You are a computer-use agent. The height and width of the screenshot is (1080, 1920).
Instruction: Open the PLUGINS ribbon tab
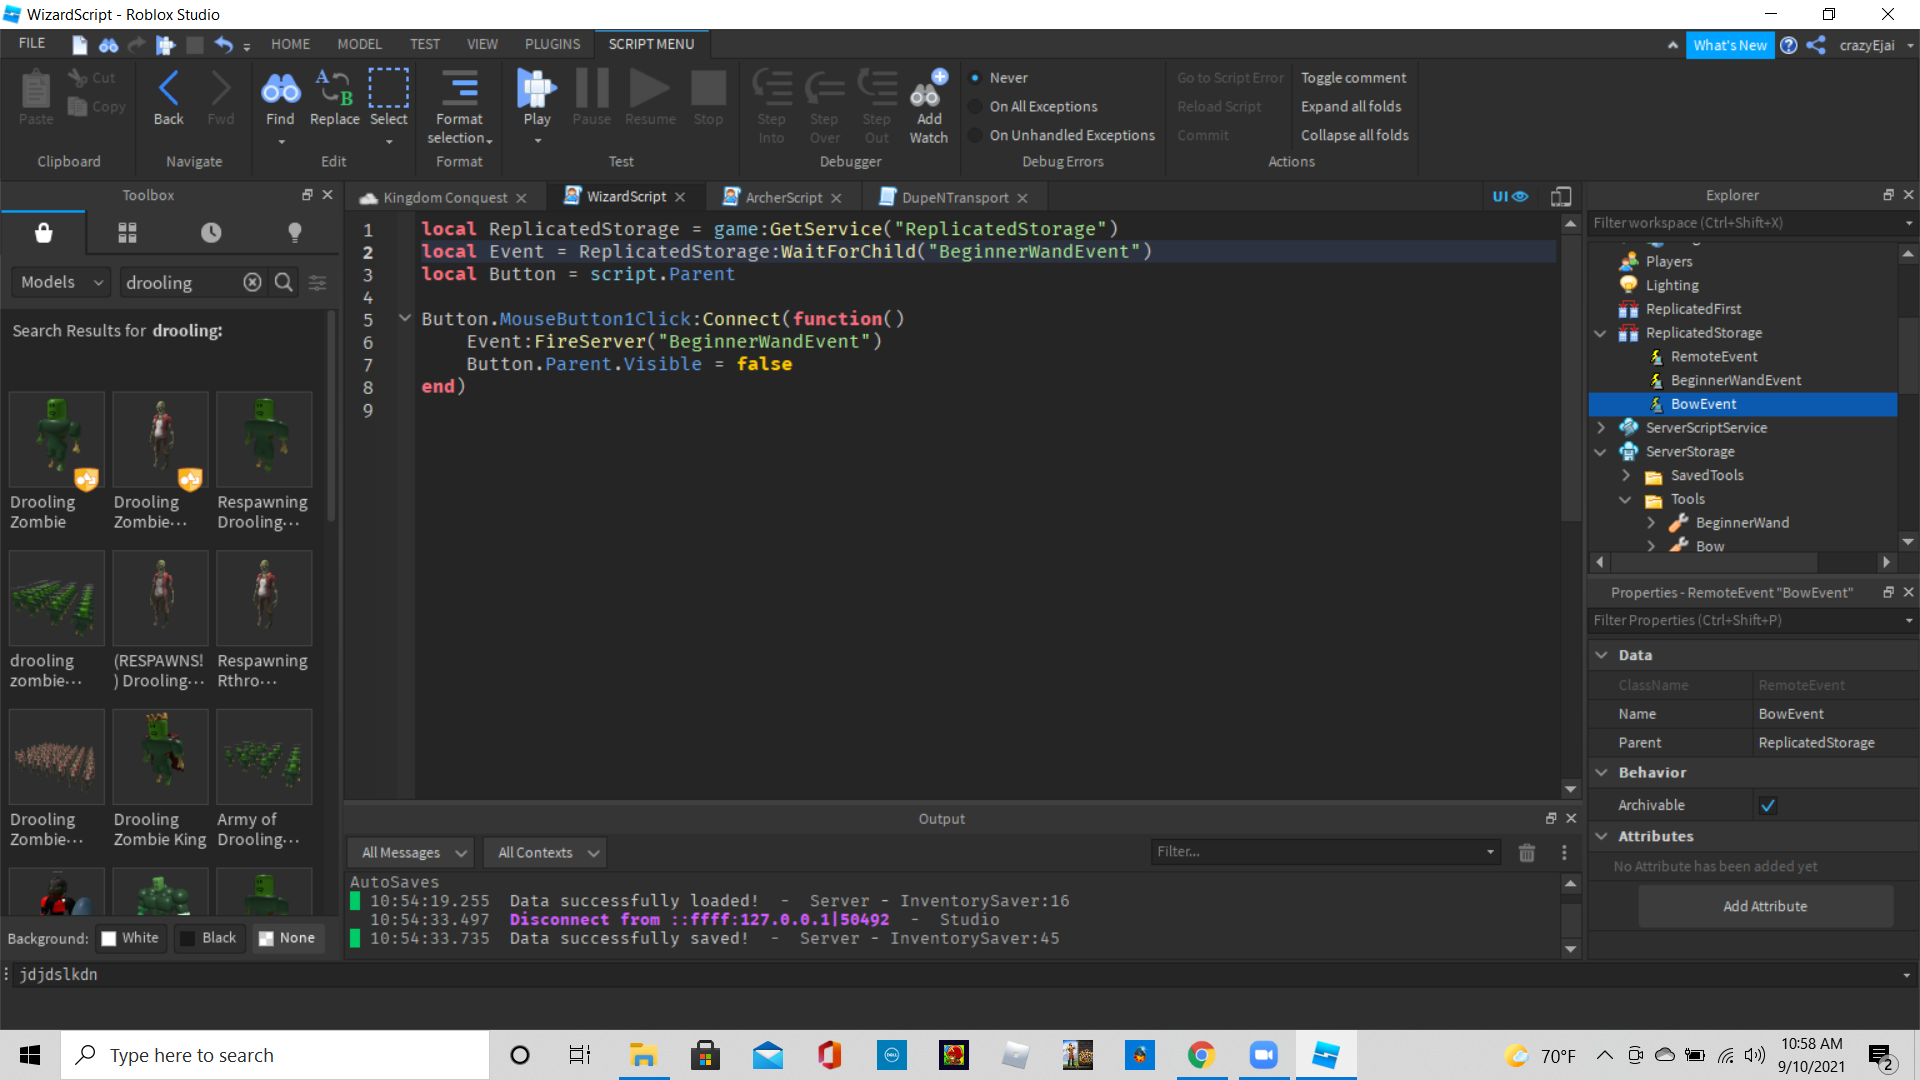(552, 44)
